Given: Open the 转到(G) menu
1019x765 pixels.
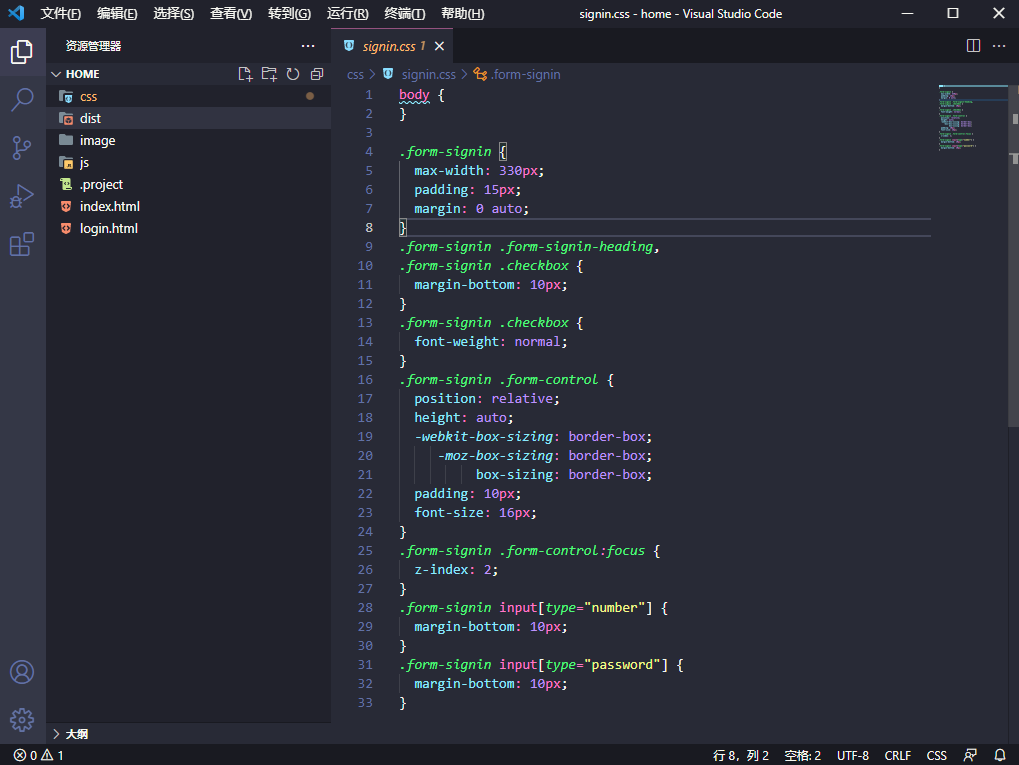Looking at the screenshot, I should click(289, 14).
